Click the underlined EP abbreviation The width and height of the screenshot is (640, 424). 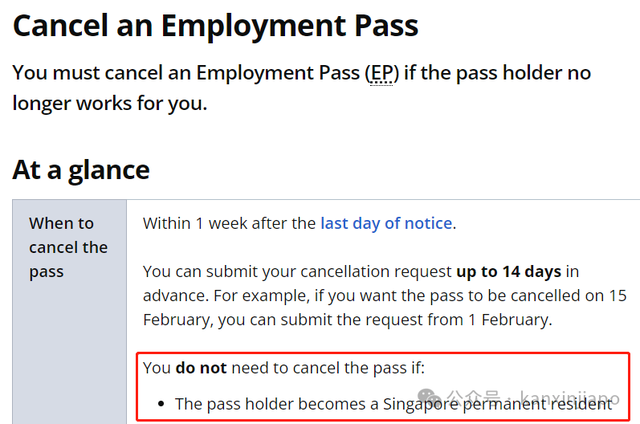click(x=382, y=73)
